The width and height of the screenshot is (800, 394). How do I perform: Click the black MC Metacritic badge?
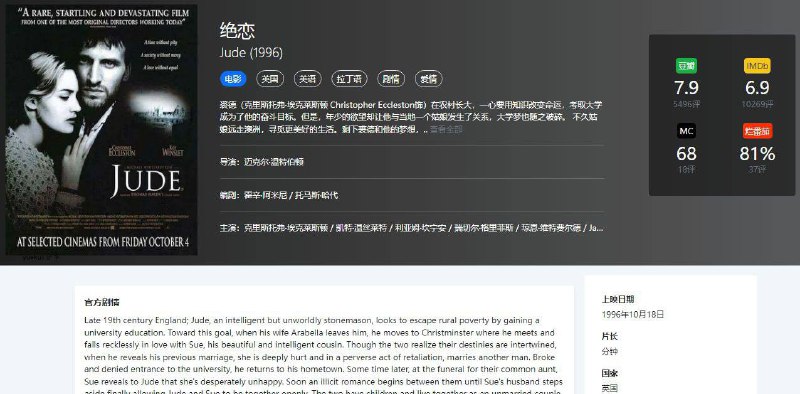click(x=686, y=131)
